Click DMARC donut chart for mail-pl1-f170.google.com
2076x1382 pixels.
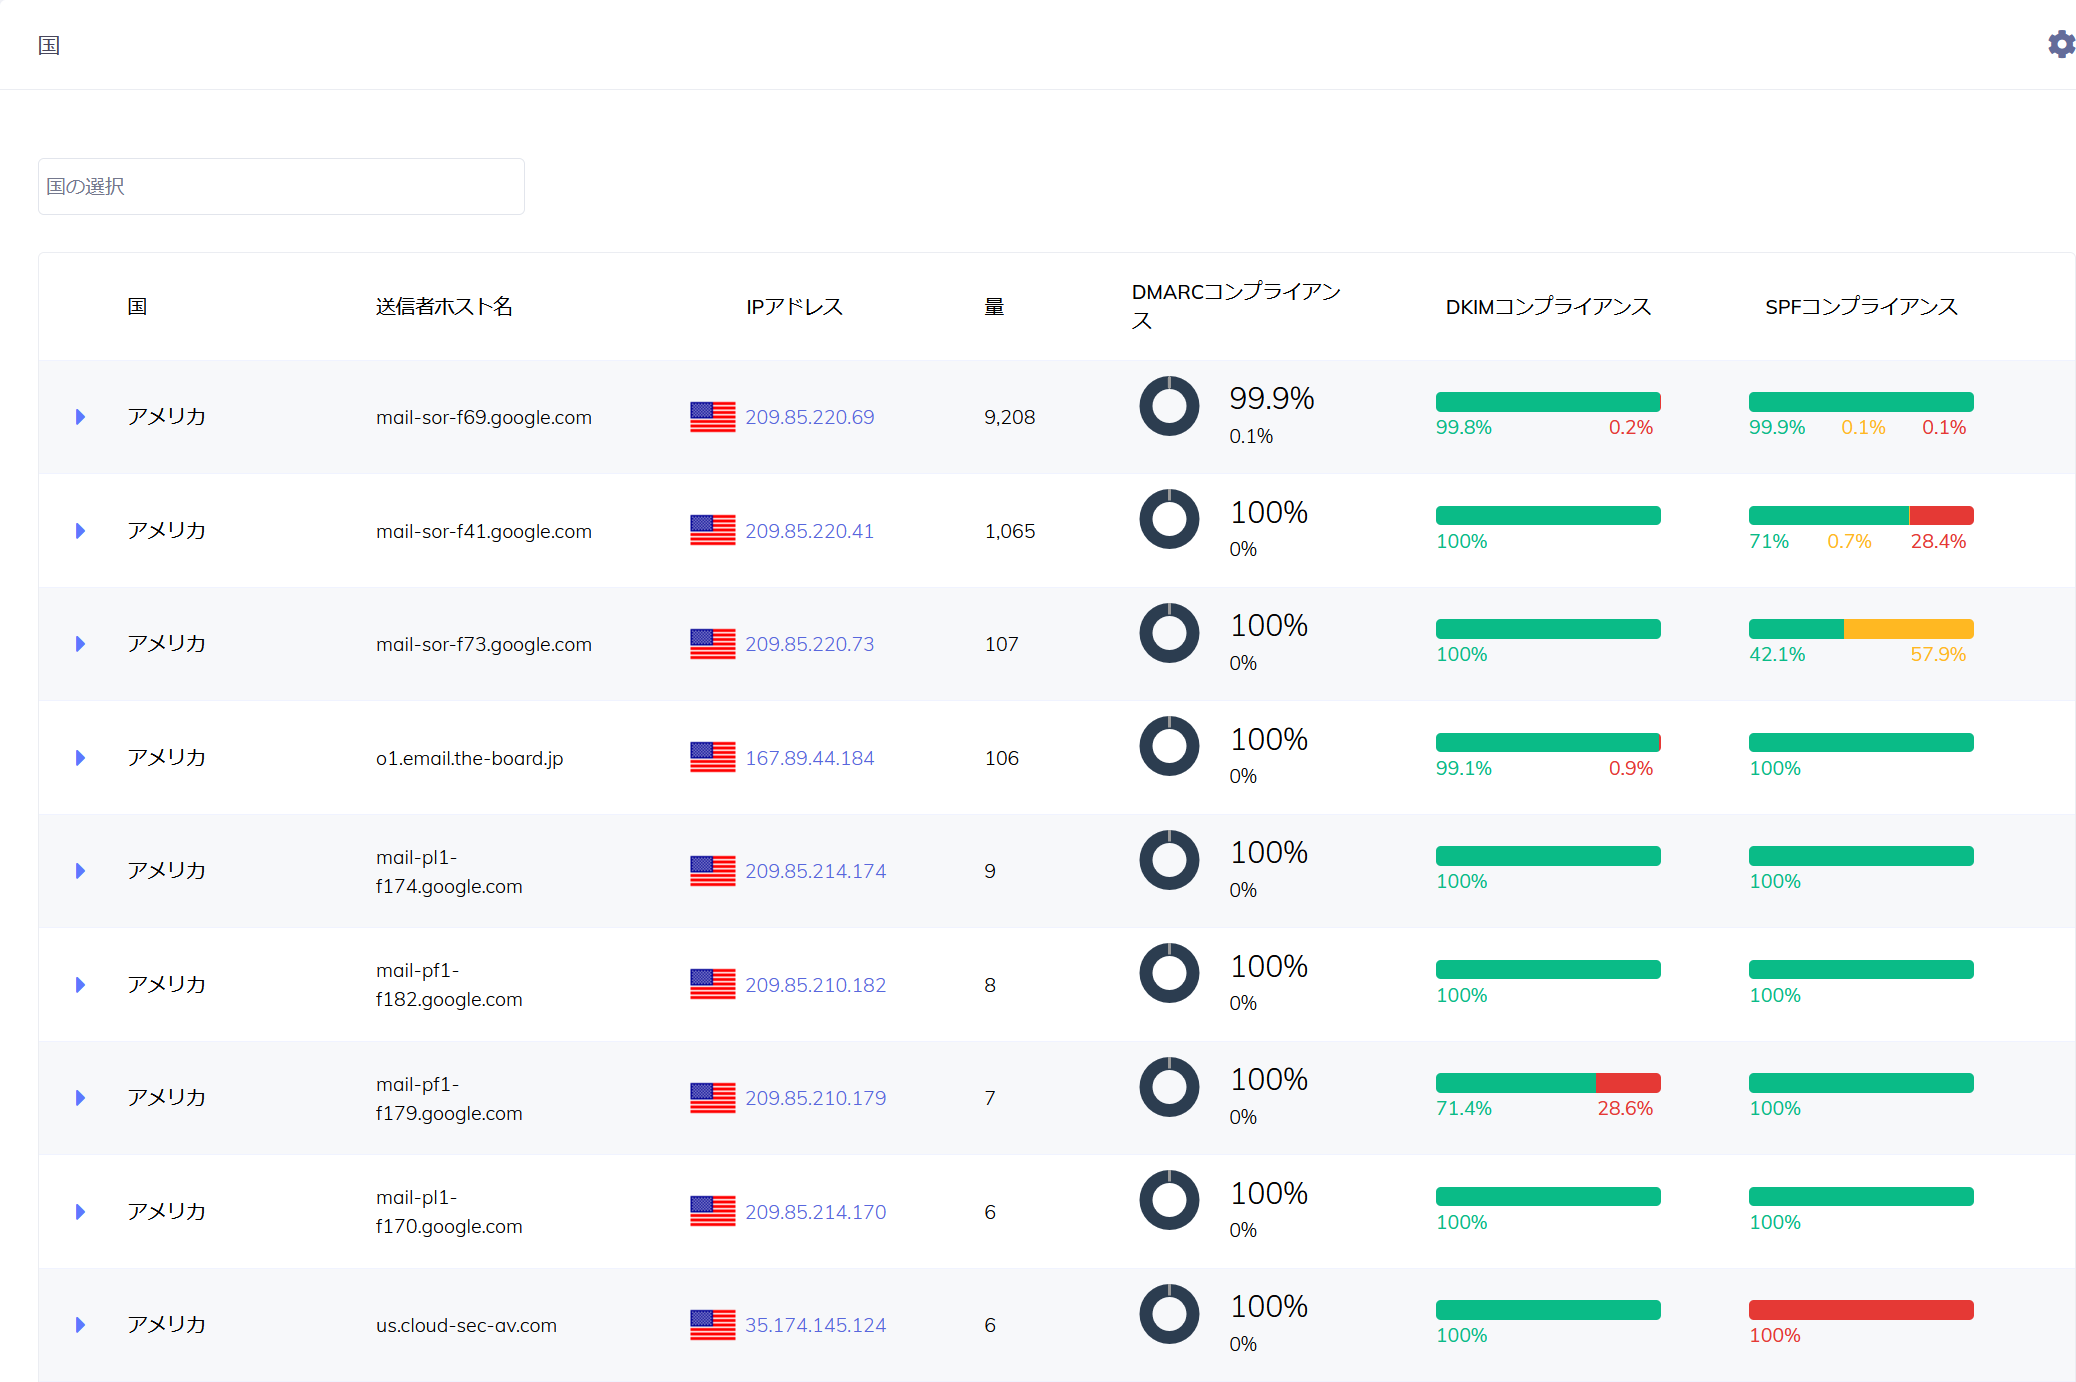coord(1169,1200)
